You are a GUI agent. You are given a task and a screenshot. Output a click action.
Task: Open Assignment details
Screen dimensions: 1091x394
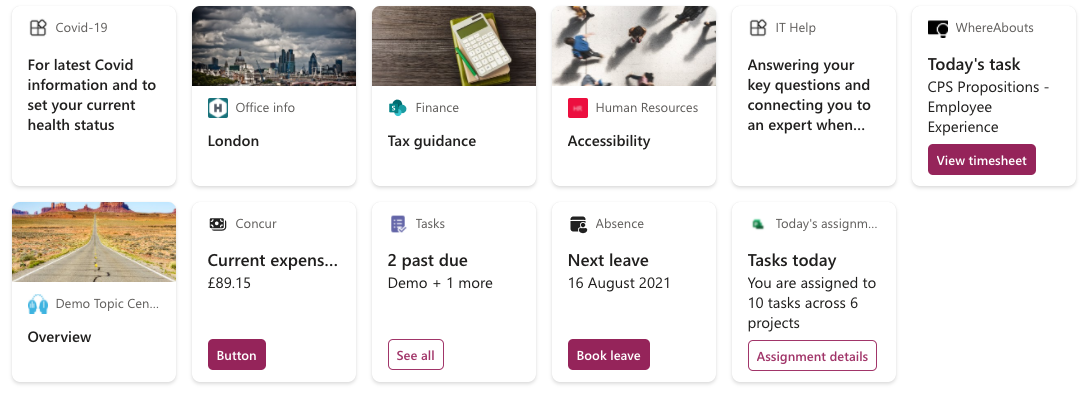[x=812, y=356]
